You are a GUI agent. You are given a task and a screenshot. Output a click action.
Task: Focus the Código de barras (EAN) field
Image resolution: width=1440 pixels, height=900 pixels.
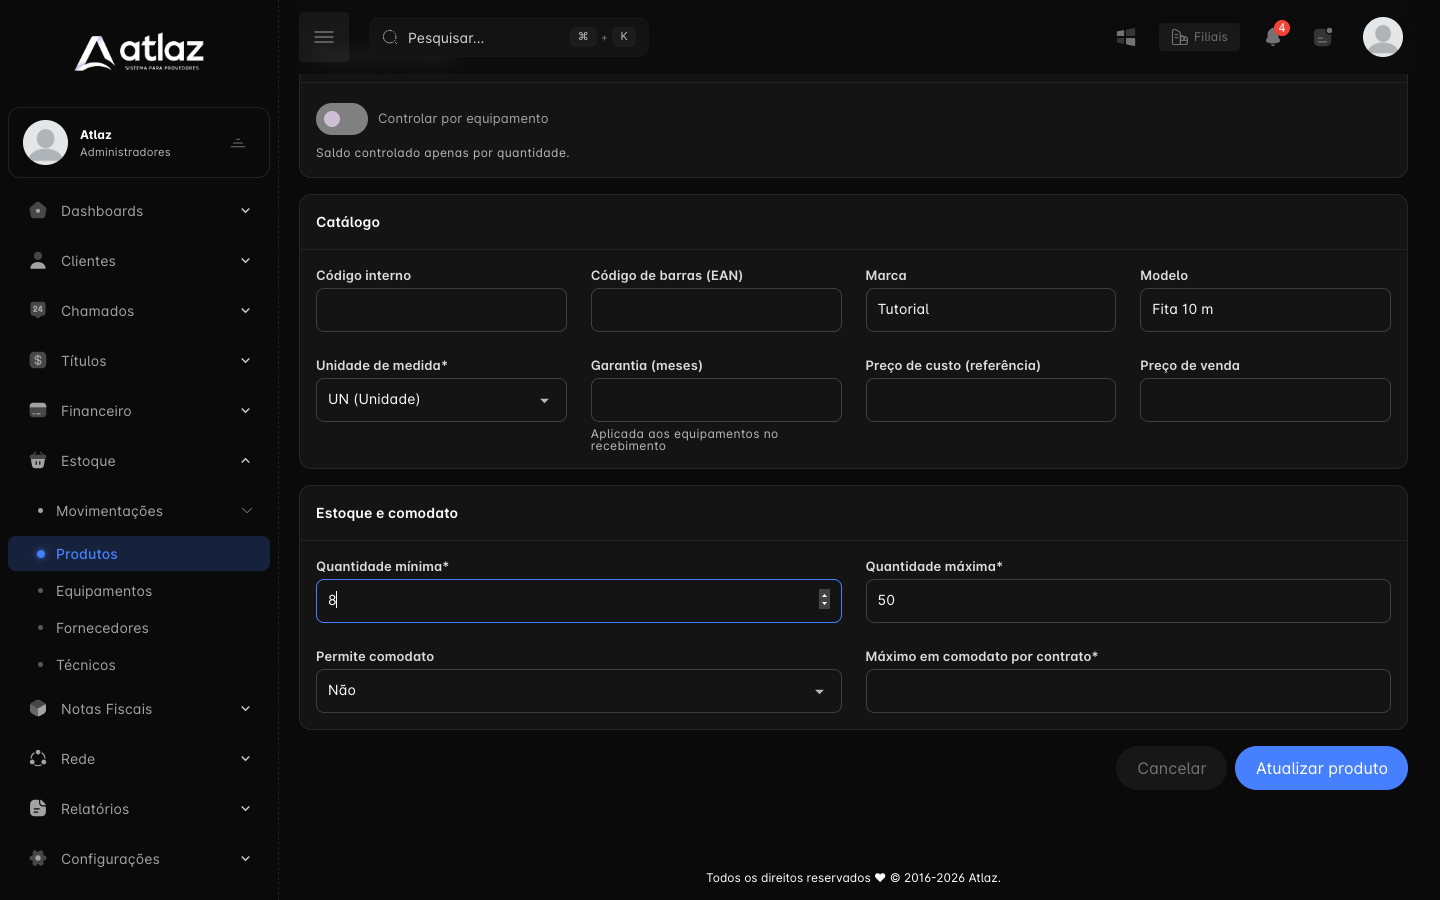click(x=716, y=310)
